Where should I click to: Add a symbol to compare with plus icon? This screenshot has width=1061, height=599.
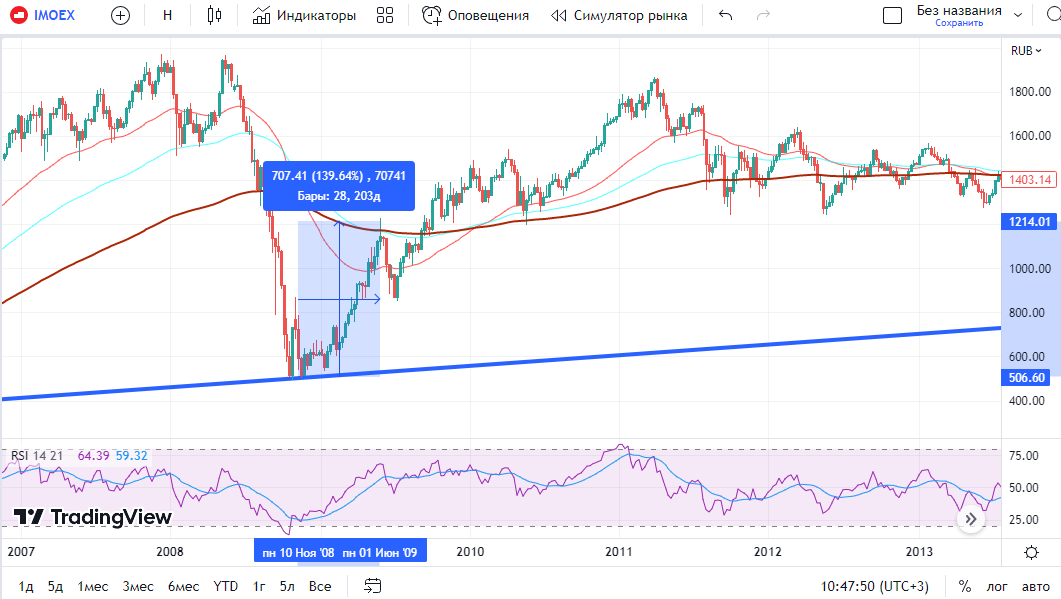point(120,15)
